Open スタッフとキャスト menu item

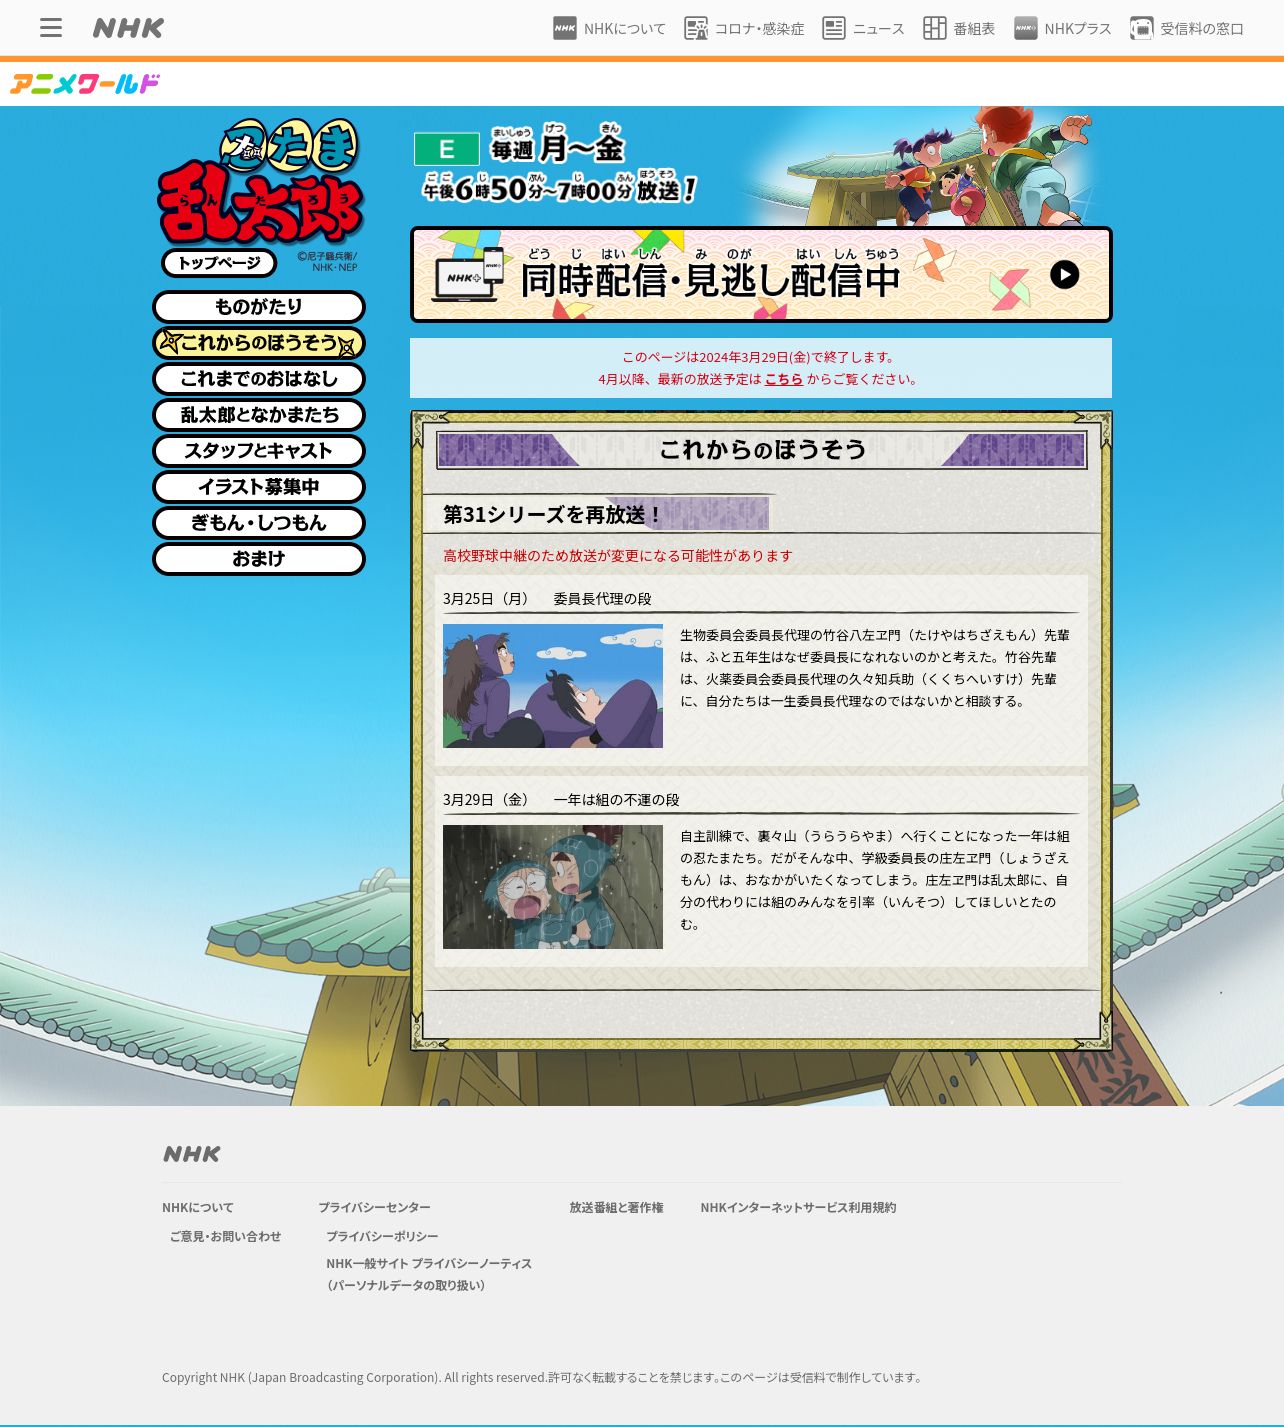click(259, 451)
